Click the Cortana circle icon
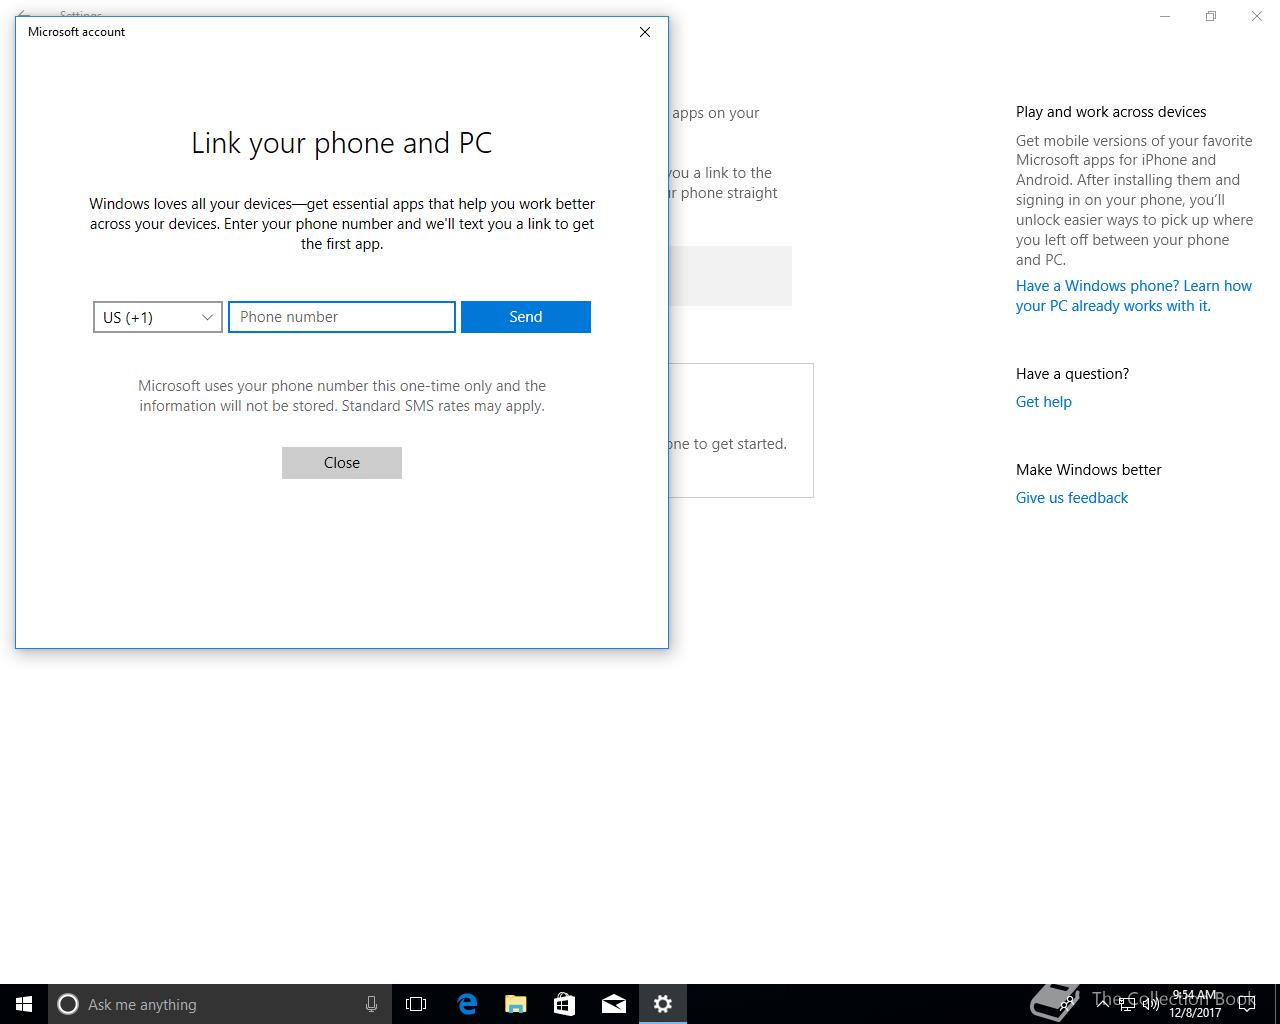Image resolution: width=1280 pixels, height=1024 pixels. (x=68, y=1004)
